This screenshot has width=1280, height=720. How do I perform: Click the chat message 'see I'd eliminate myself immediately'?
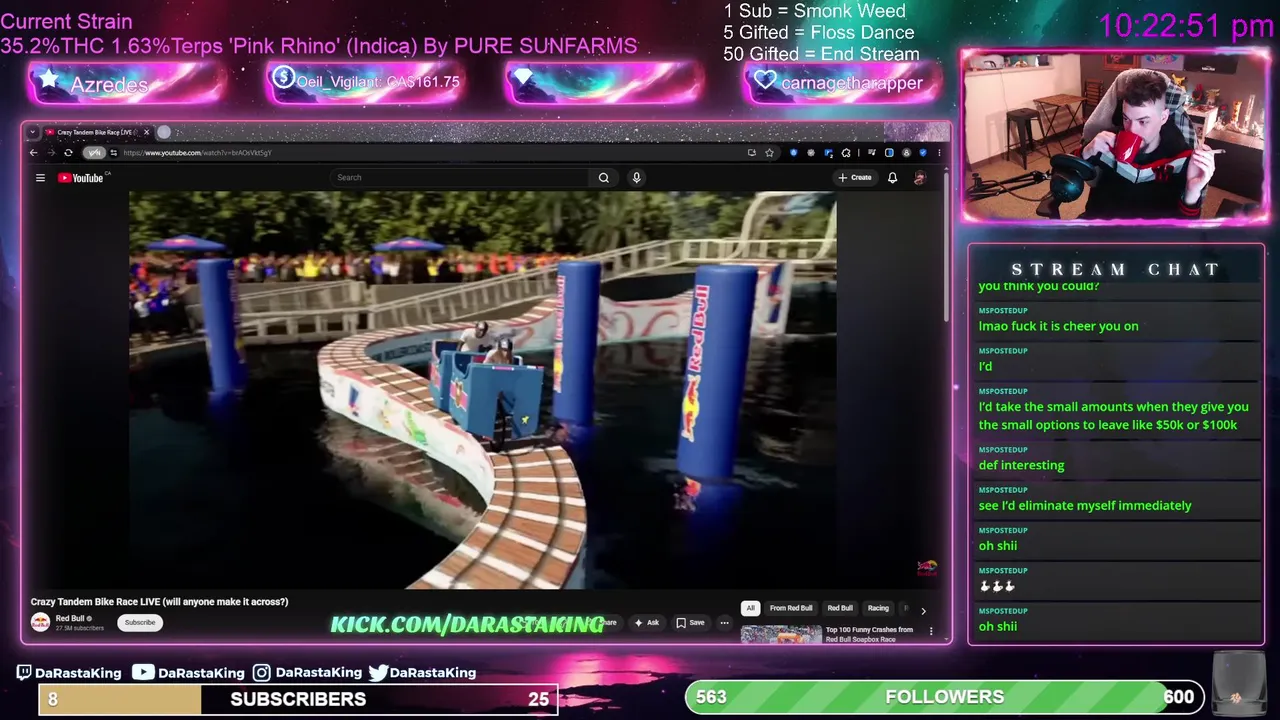(1085, 506)
